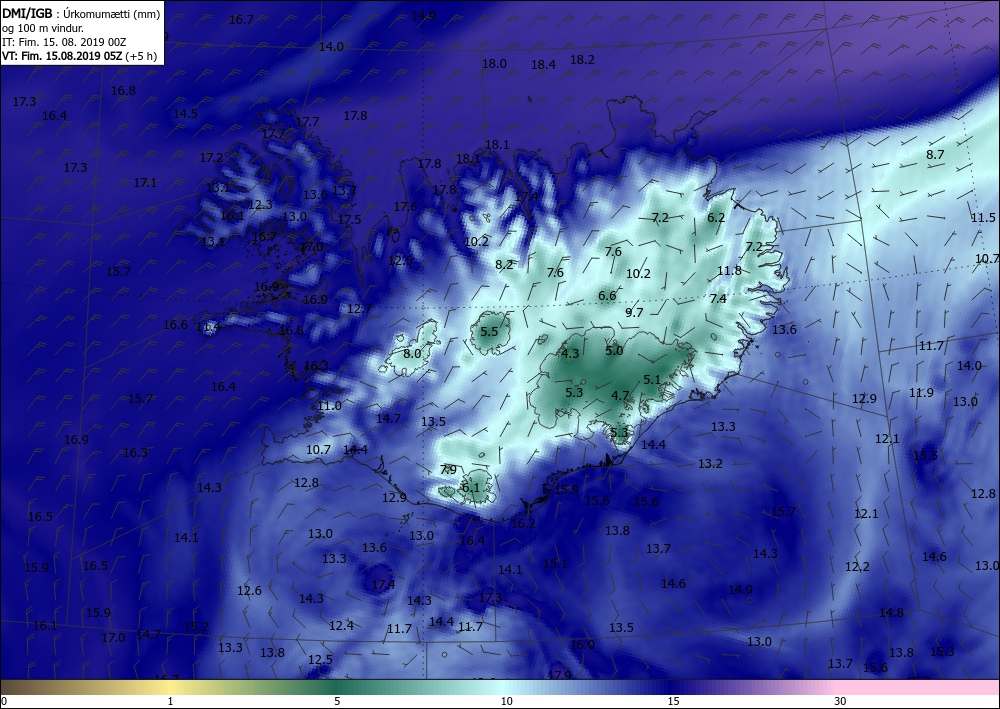Click the map value "17.6"
1000x709 pixels.
(405, 207)
